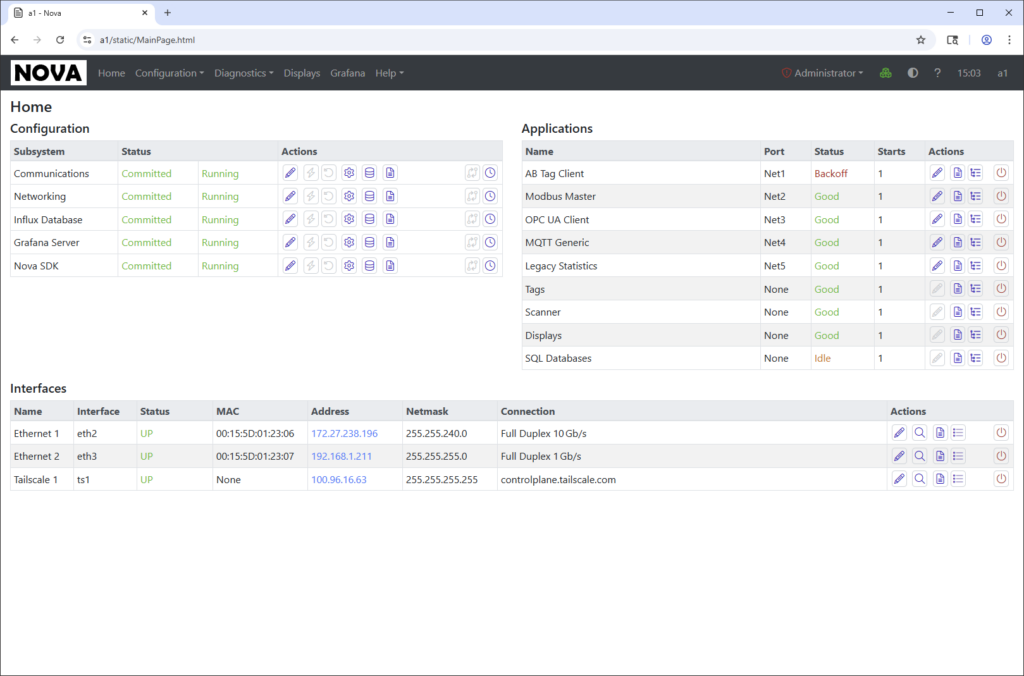Go to the Displays nav item
Image resolution: width=1024 pixels, height=676 pixels.
(302, 73)
